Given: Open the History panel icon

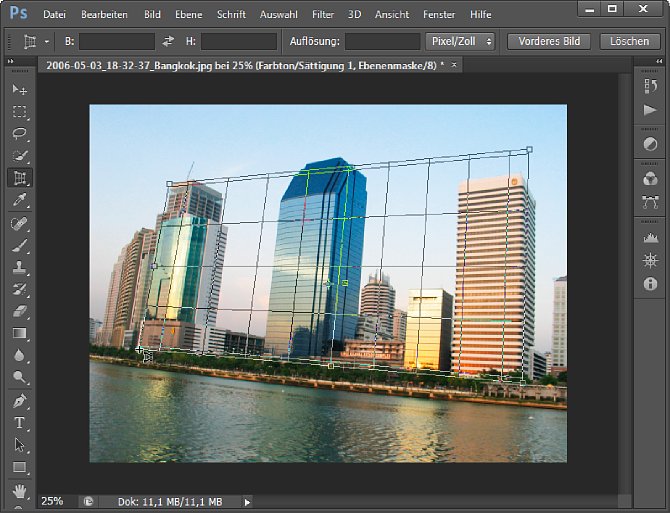Looking at the screenshot, I should point(651,87).
